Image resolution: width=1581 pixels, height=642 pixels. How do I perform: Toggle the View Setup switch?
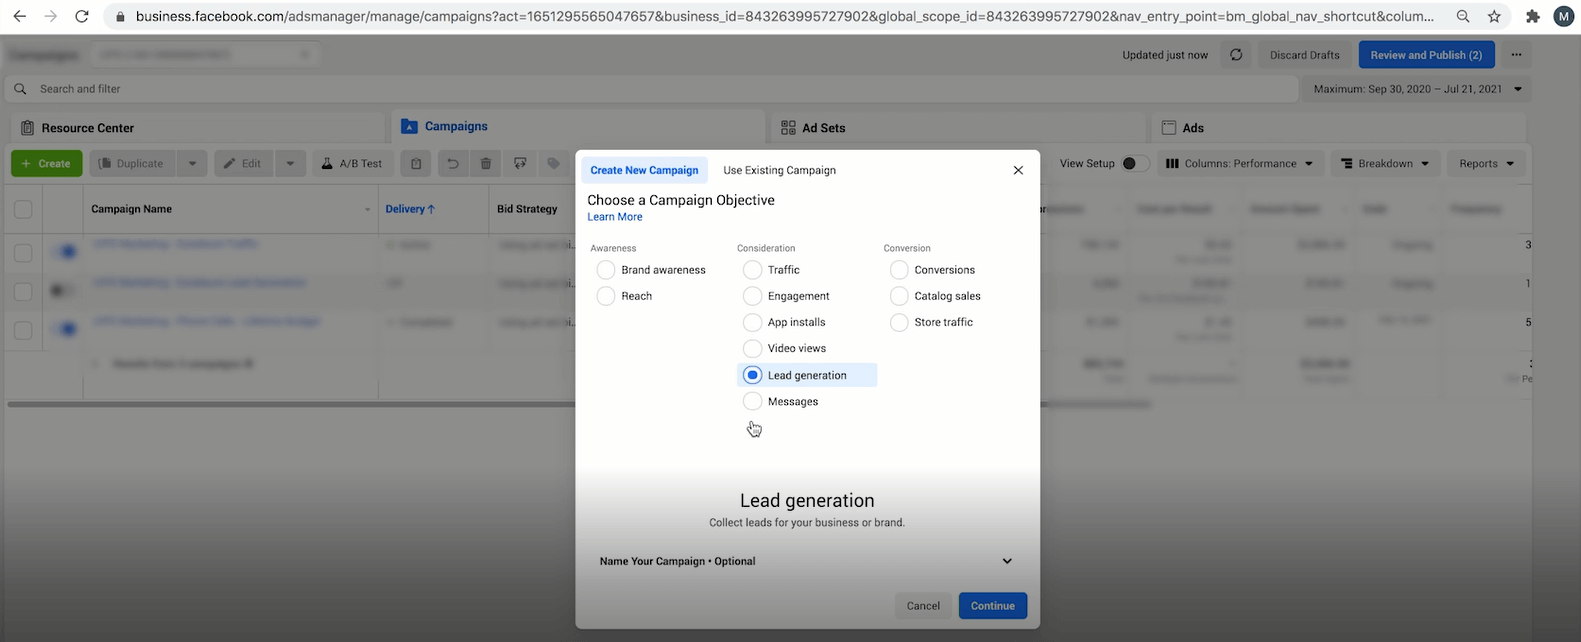[x=1133, y=164]
